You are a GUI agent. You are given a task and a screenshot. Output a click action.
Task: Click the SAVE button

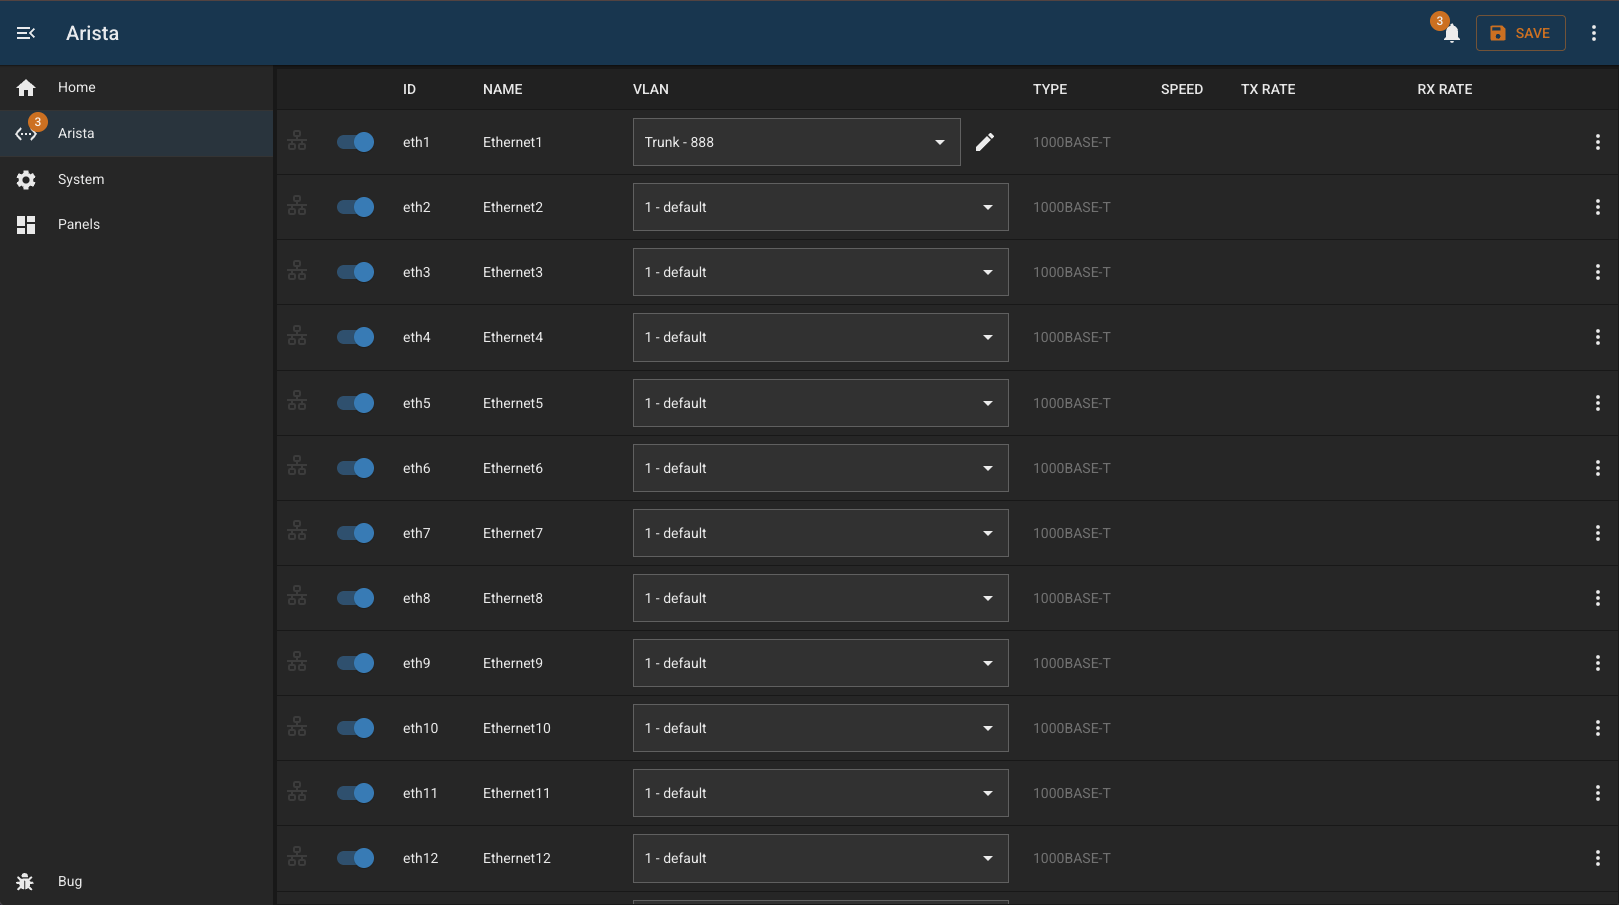pos(1520,33)
